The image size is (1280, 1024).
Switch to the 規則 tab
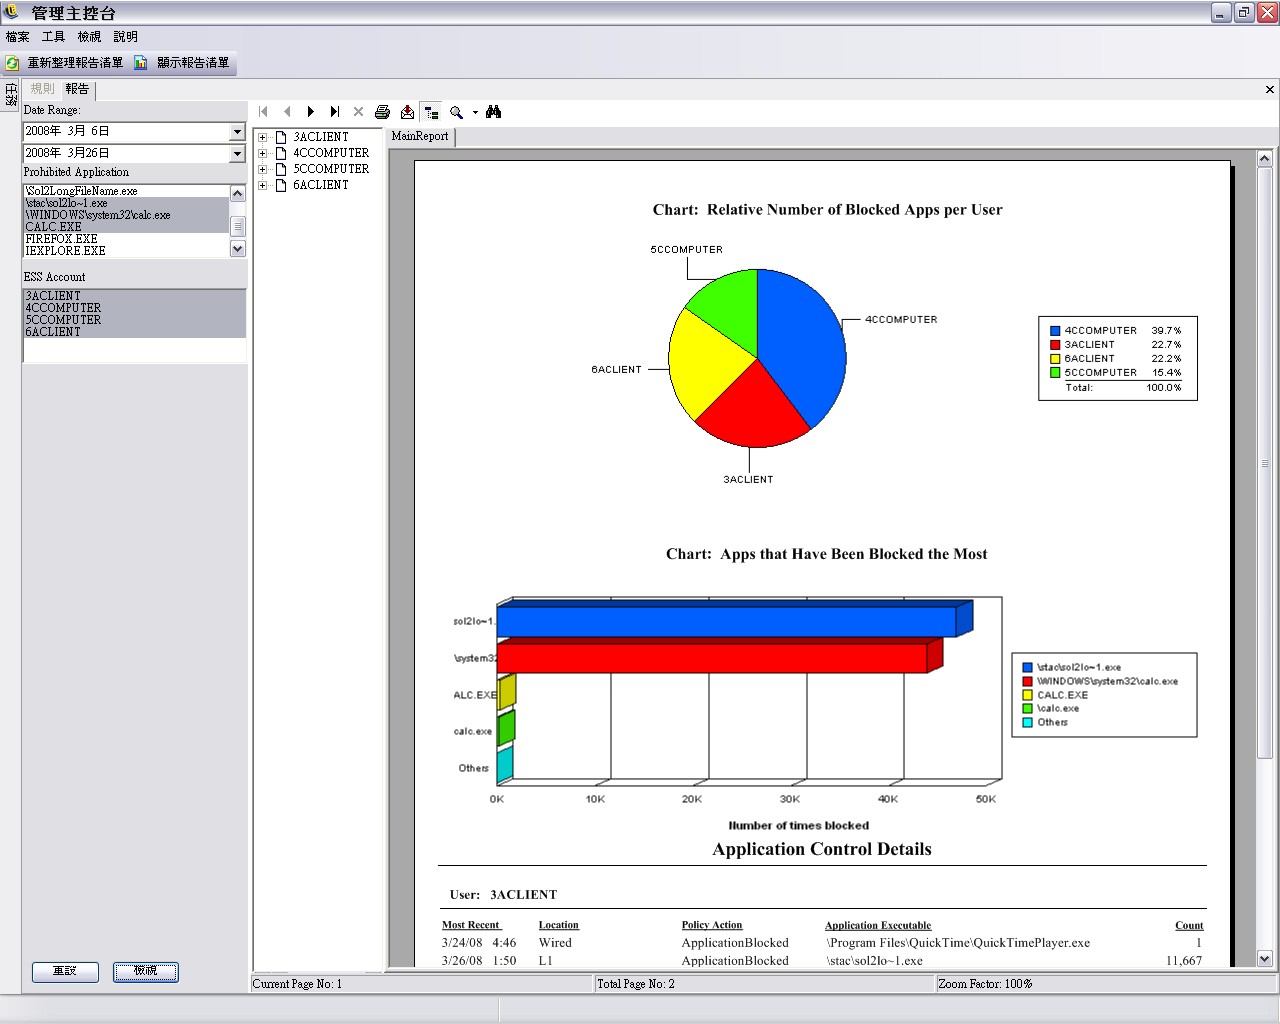[x=42, y=89]
